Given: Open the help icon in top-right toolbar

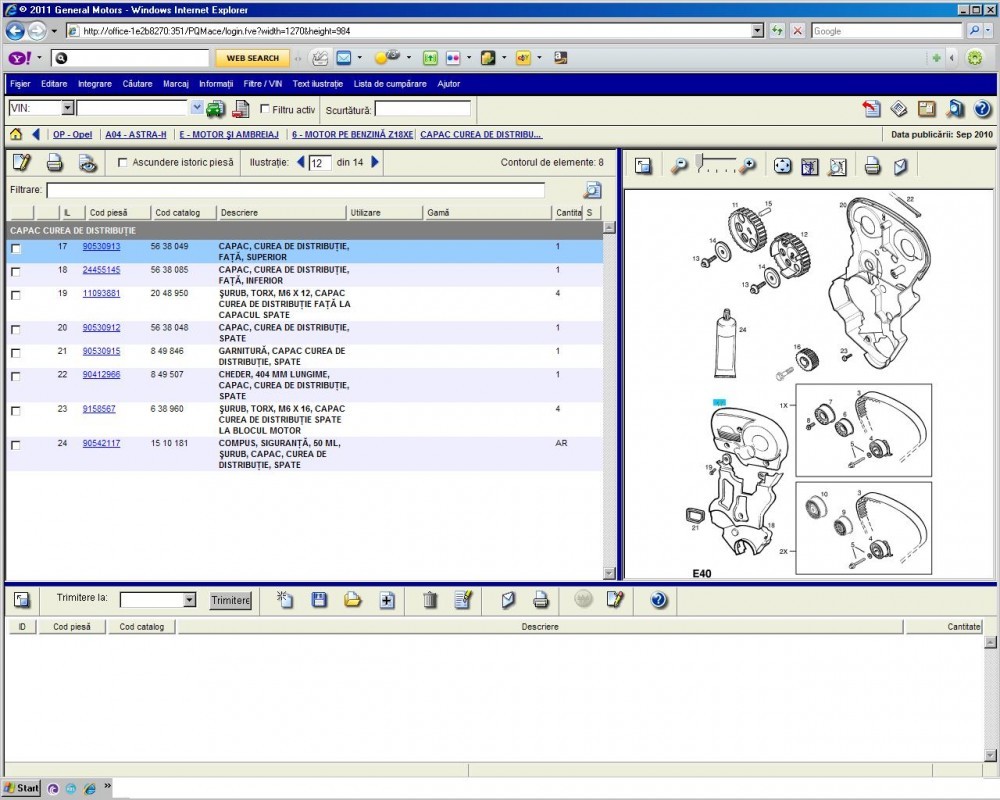Looking at the screenshot, I should 982,109.
